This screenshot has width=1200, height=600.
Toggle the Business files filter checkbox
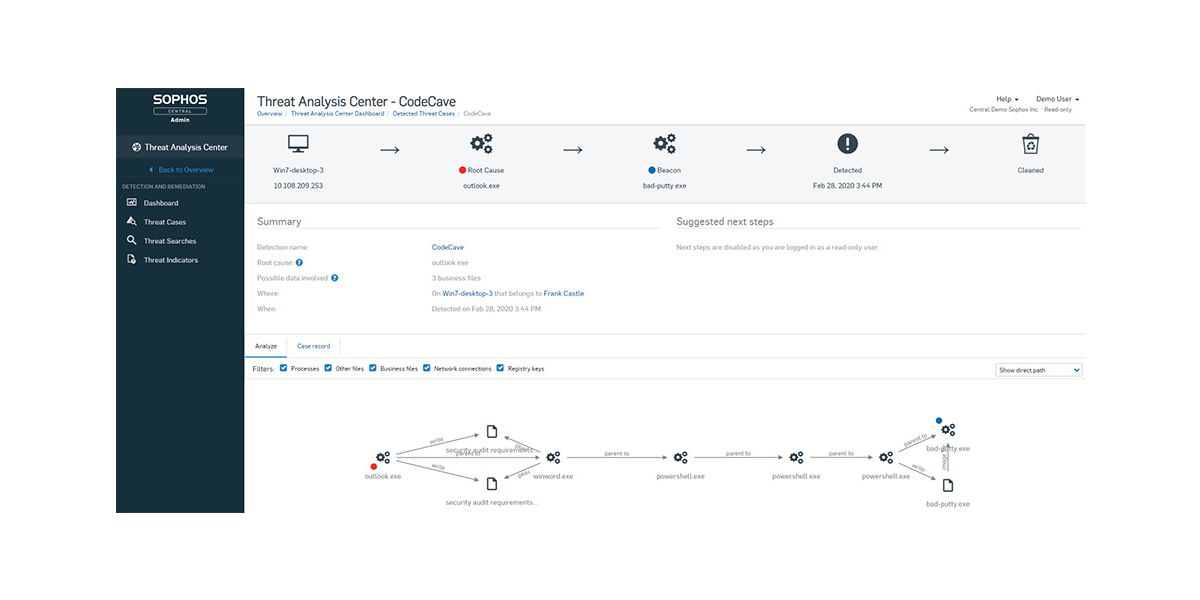click(373, 368)
